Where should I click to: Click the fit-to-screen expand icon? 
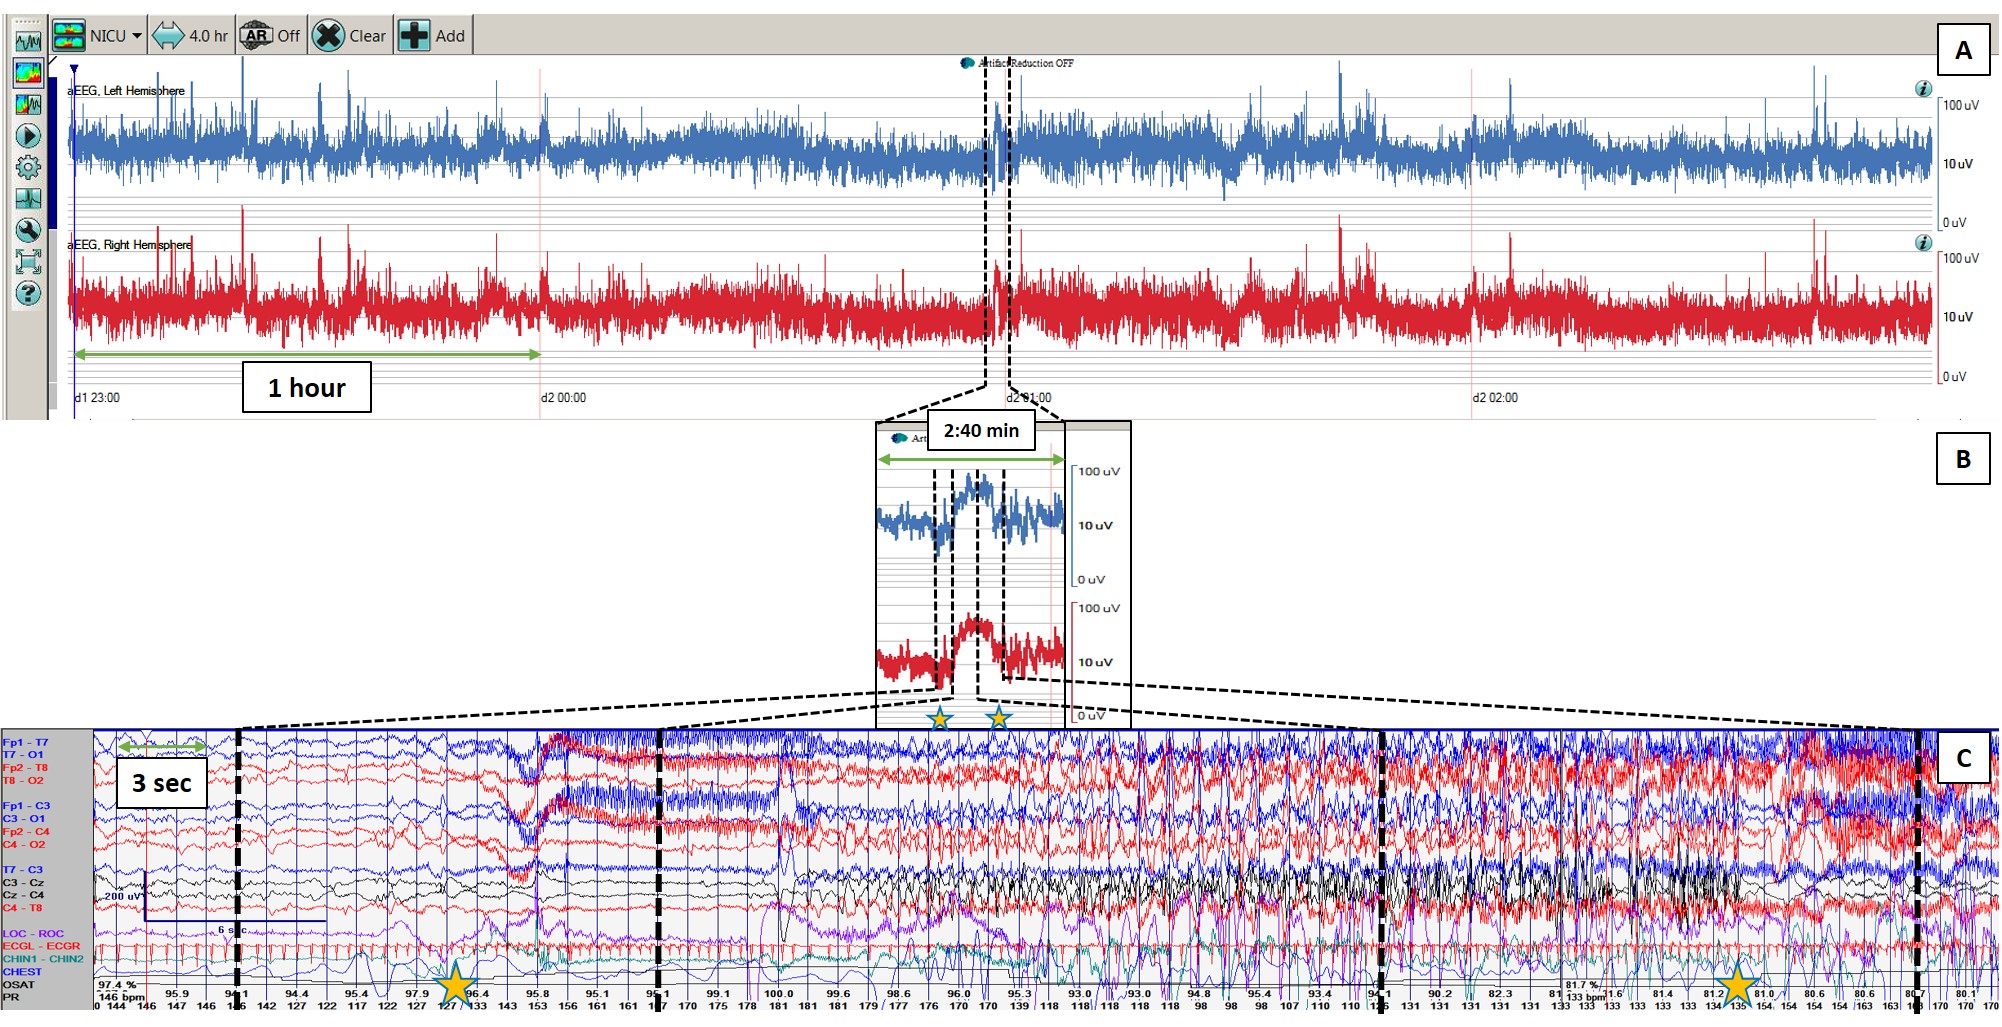(28, 262)
